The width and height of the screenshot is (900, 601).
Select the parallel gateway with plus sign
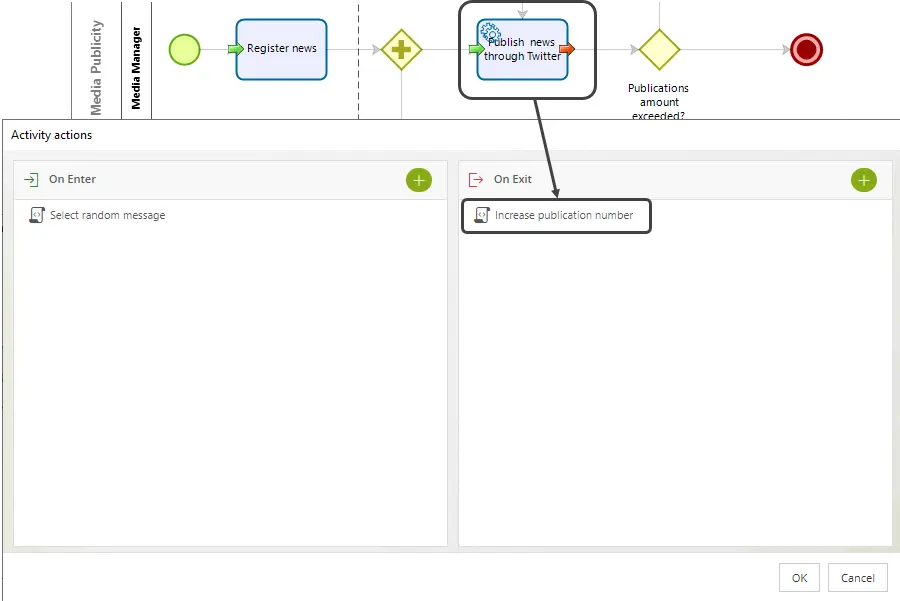coord(401,50)
